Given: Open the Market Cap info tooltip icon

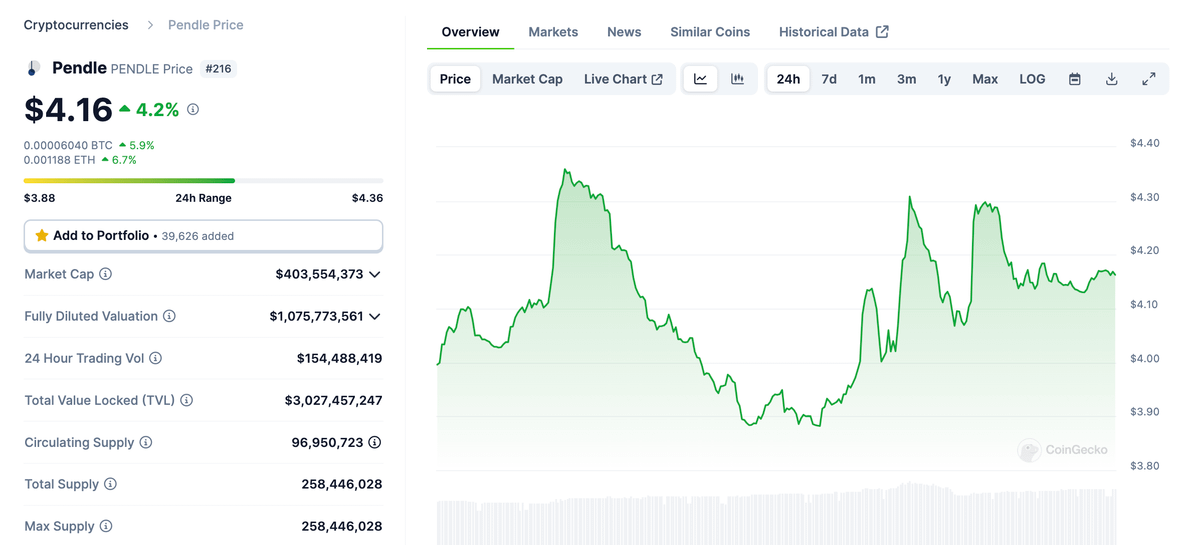Looking at the screenshot, I should pyautogui.click(x=106, y=274).
